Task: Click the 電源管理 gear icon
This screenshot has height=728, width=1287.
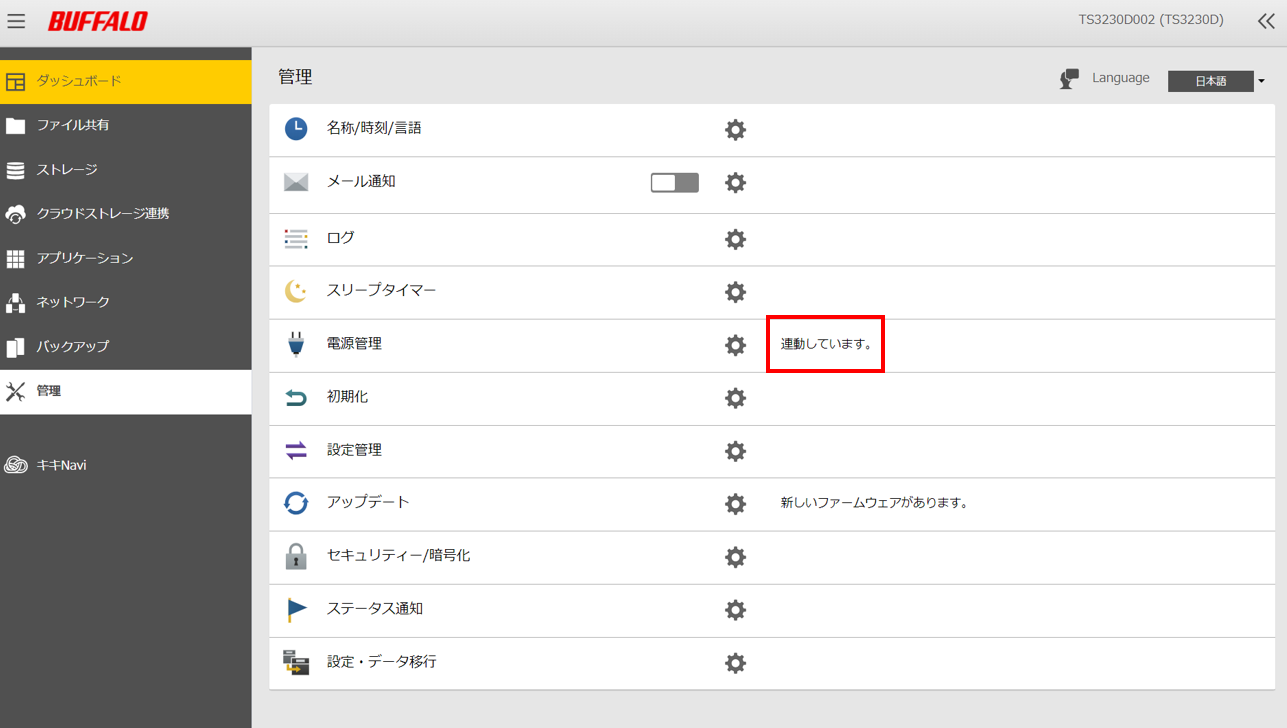Action: click(735, 345)
